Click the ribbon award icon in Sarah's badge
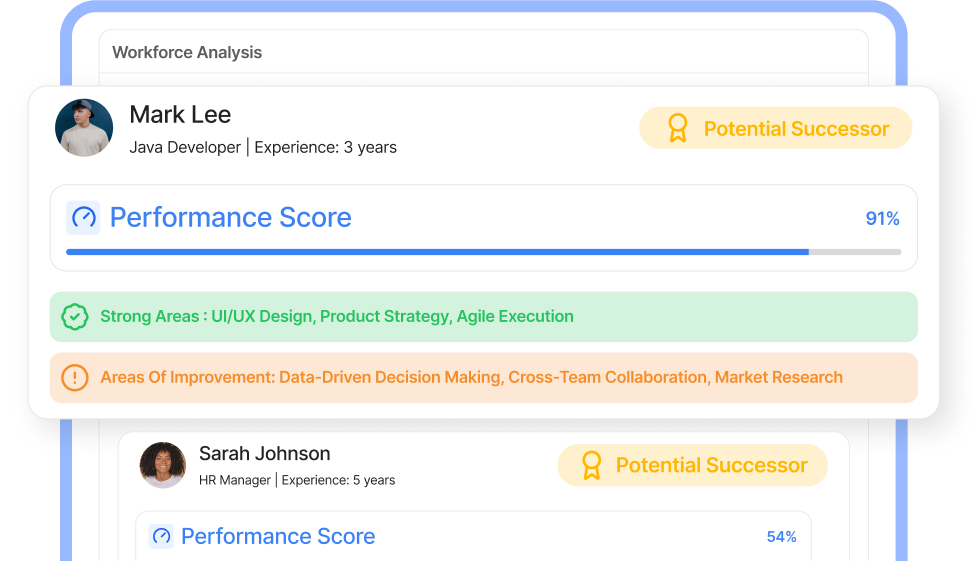The image size is (978, 561). point(591,466)
